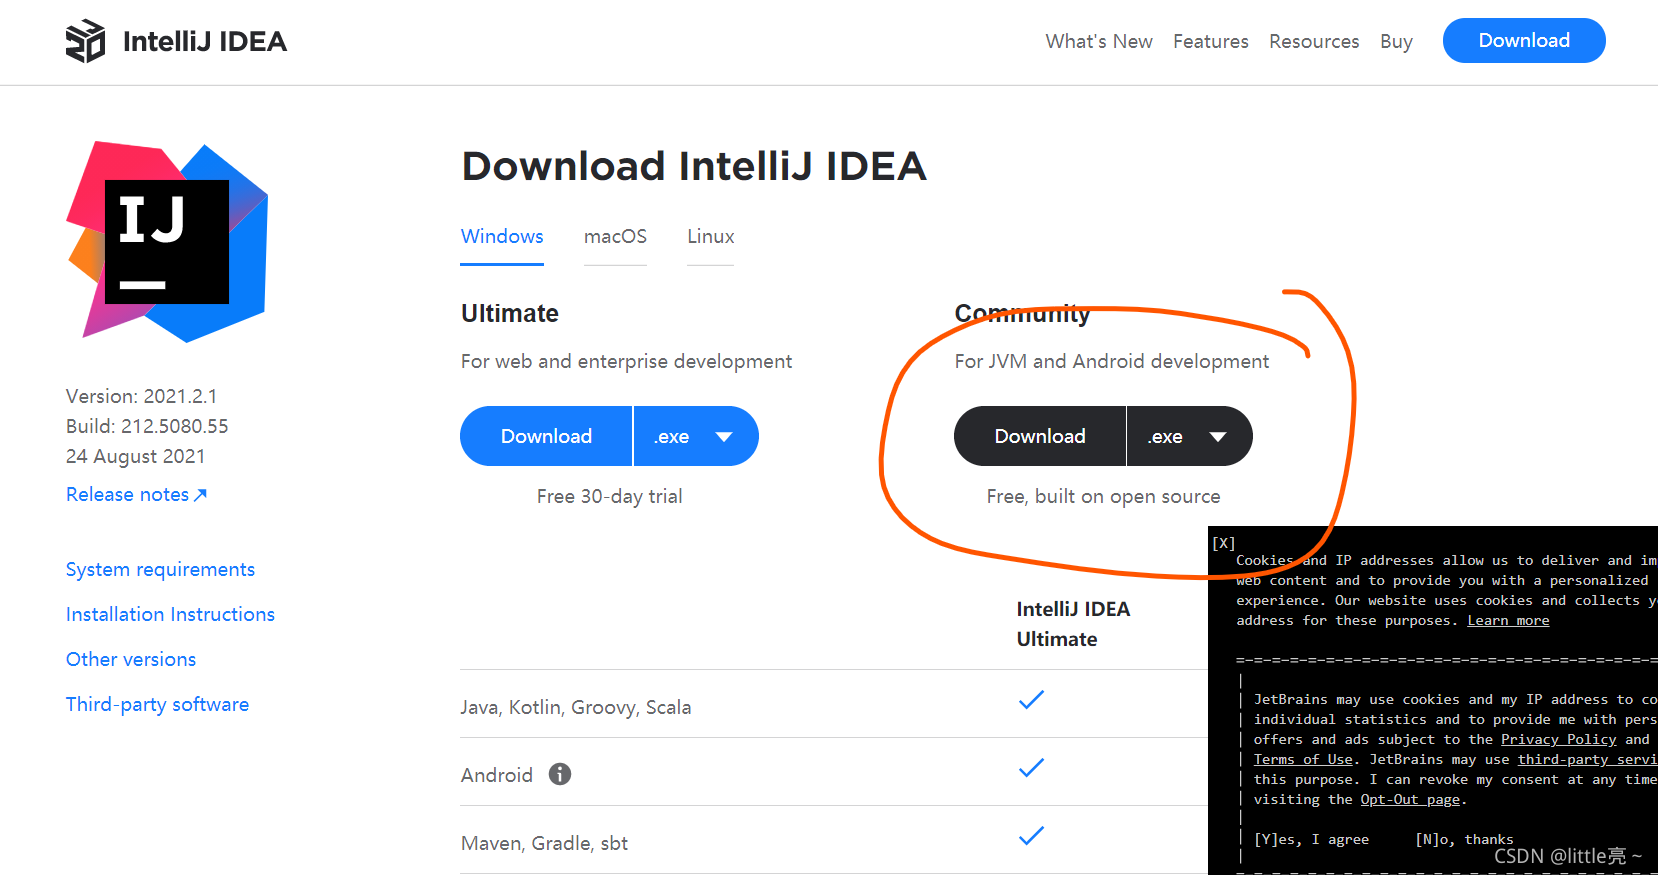The height and width of the screenshot is (875, 1658).
Task: Click 'Free 30-day trial' text
Action: [609, 496]
